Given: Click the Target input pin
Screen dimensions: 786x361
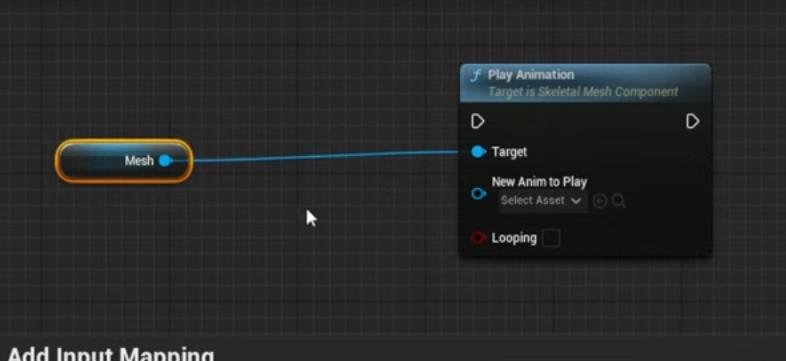Looking at the screenshot, I should coord(479,151).
